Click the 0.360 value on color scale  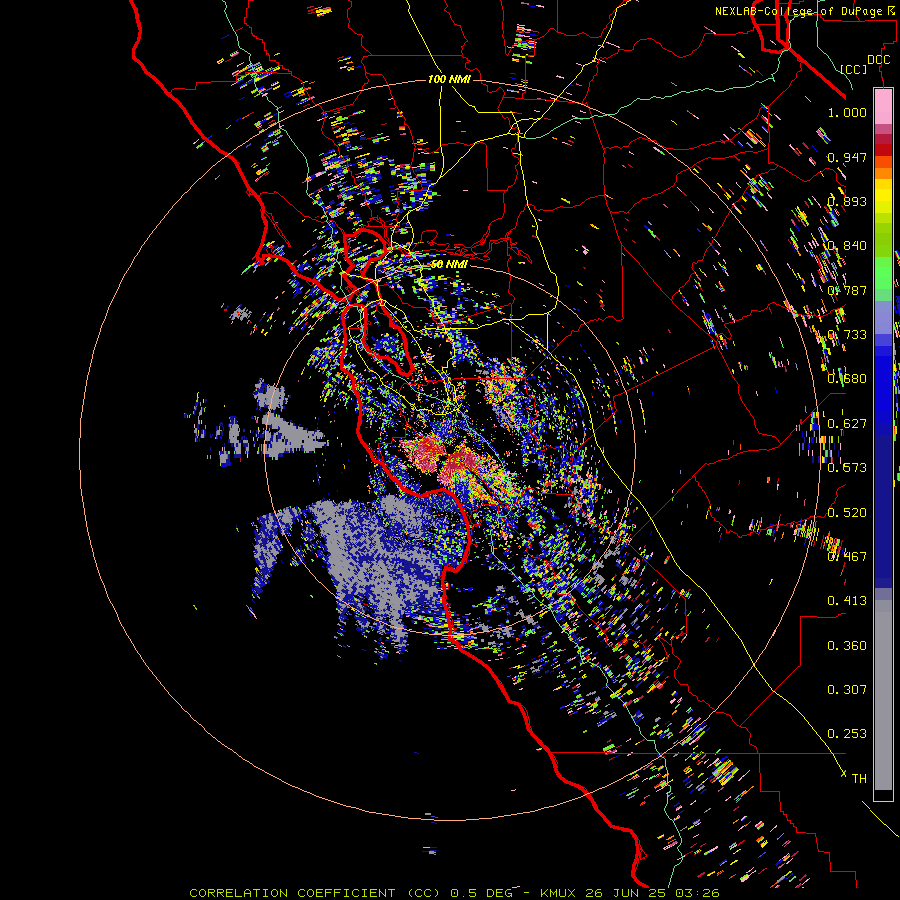(x=847, y=646)
